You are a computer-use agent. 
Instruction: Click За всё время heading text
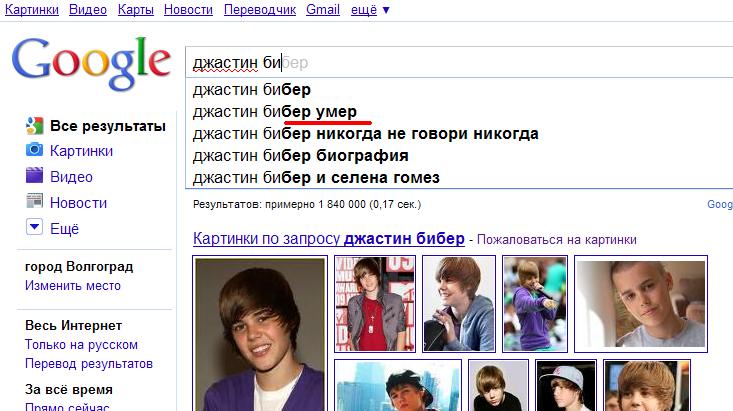69,389
